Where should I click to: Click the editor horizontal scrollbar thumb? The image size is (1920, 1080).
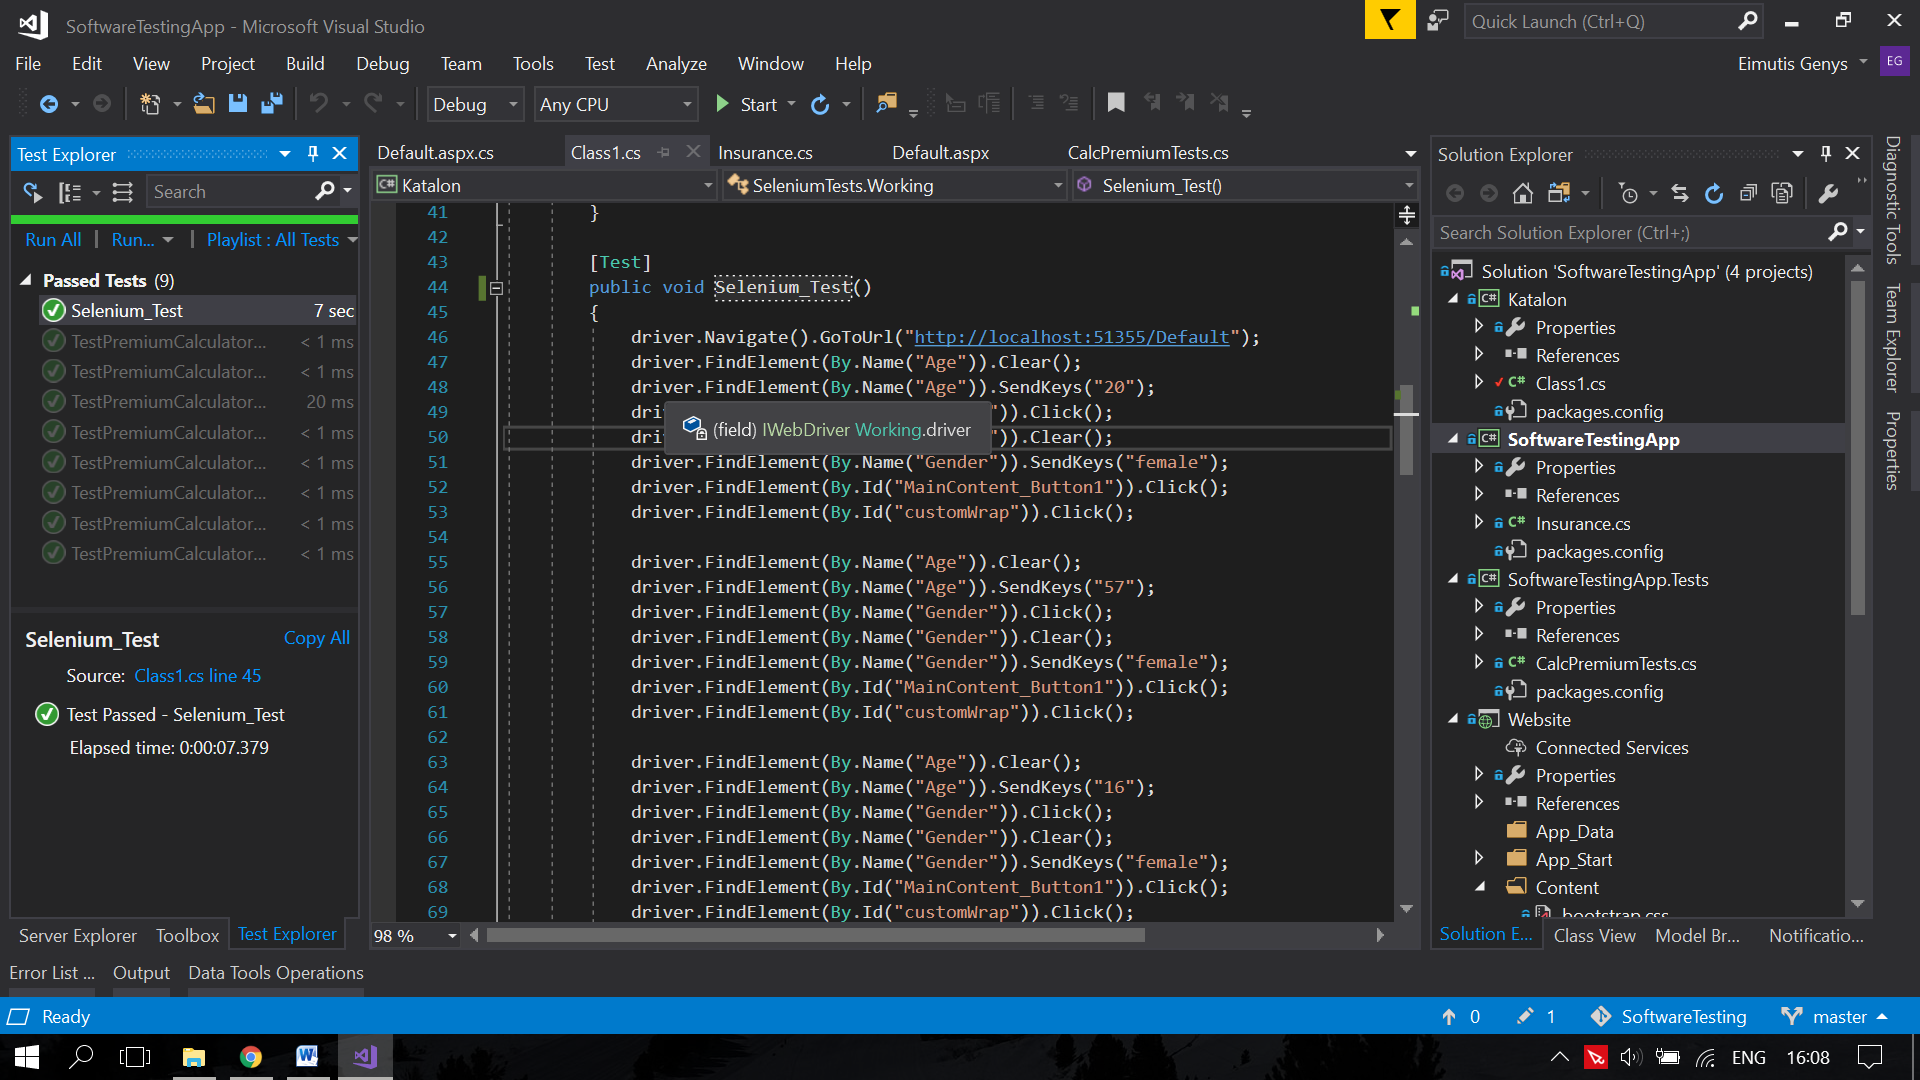click(x=815, y=935)
